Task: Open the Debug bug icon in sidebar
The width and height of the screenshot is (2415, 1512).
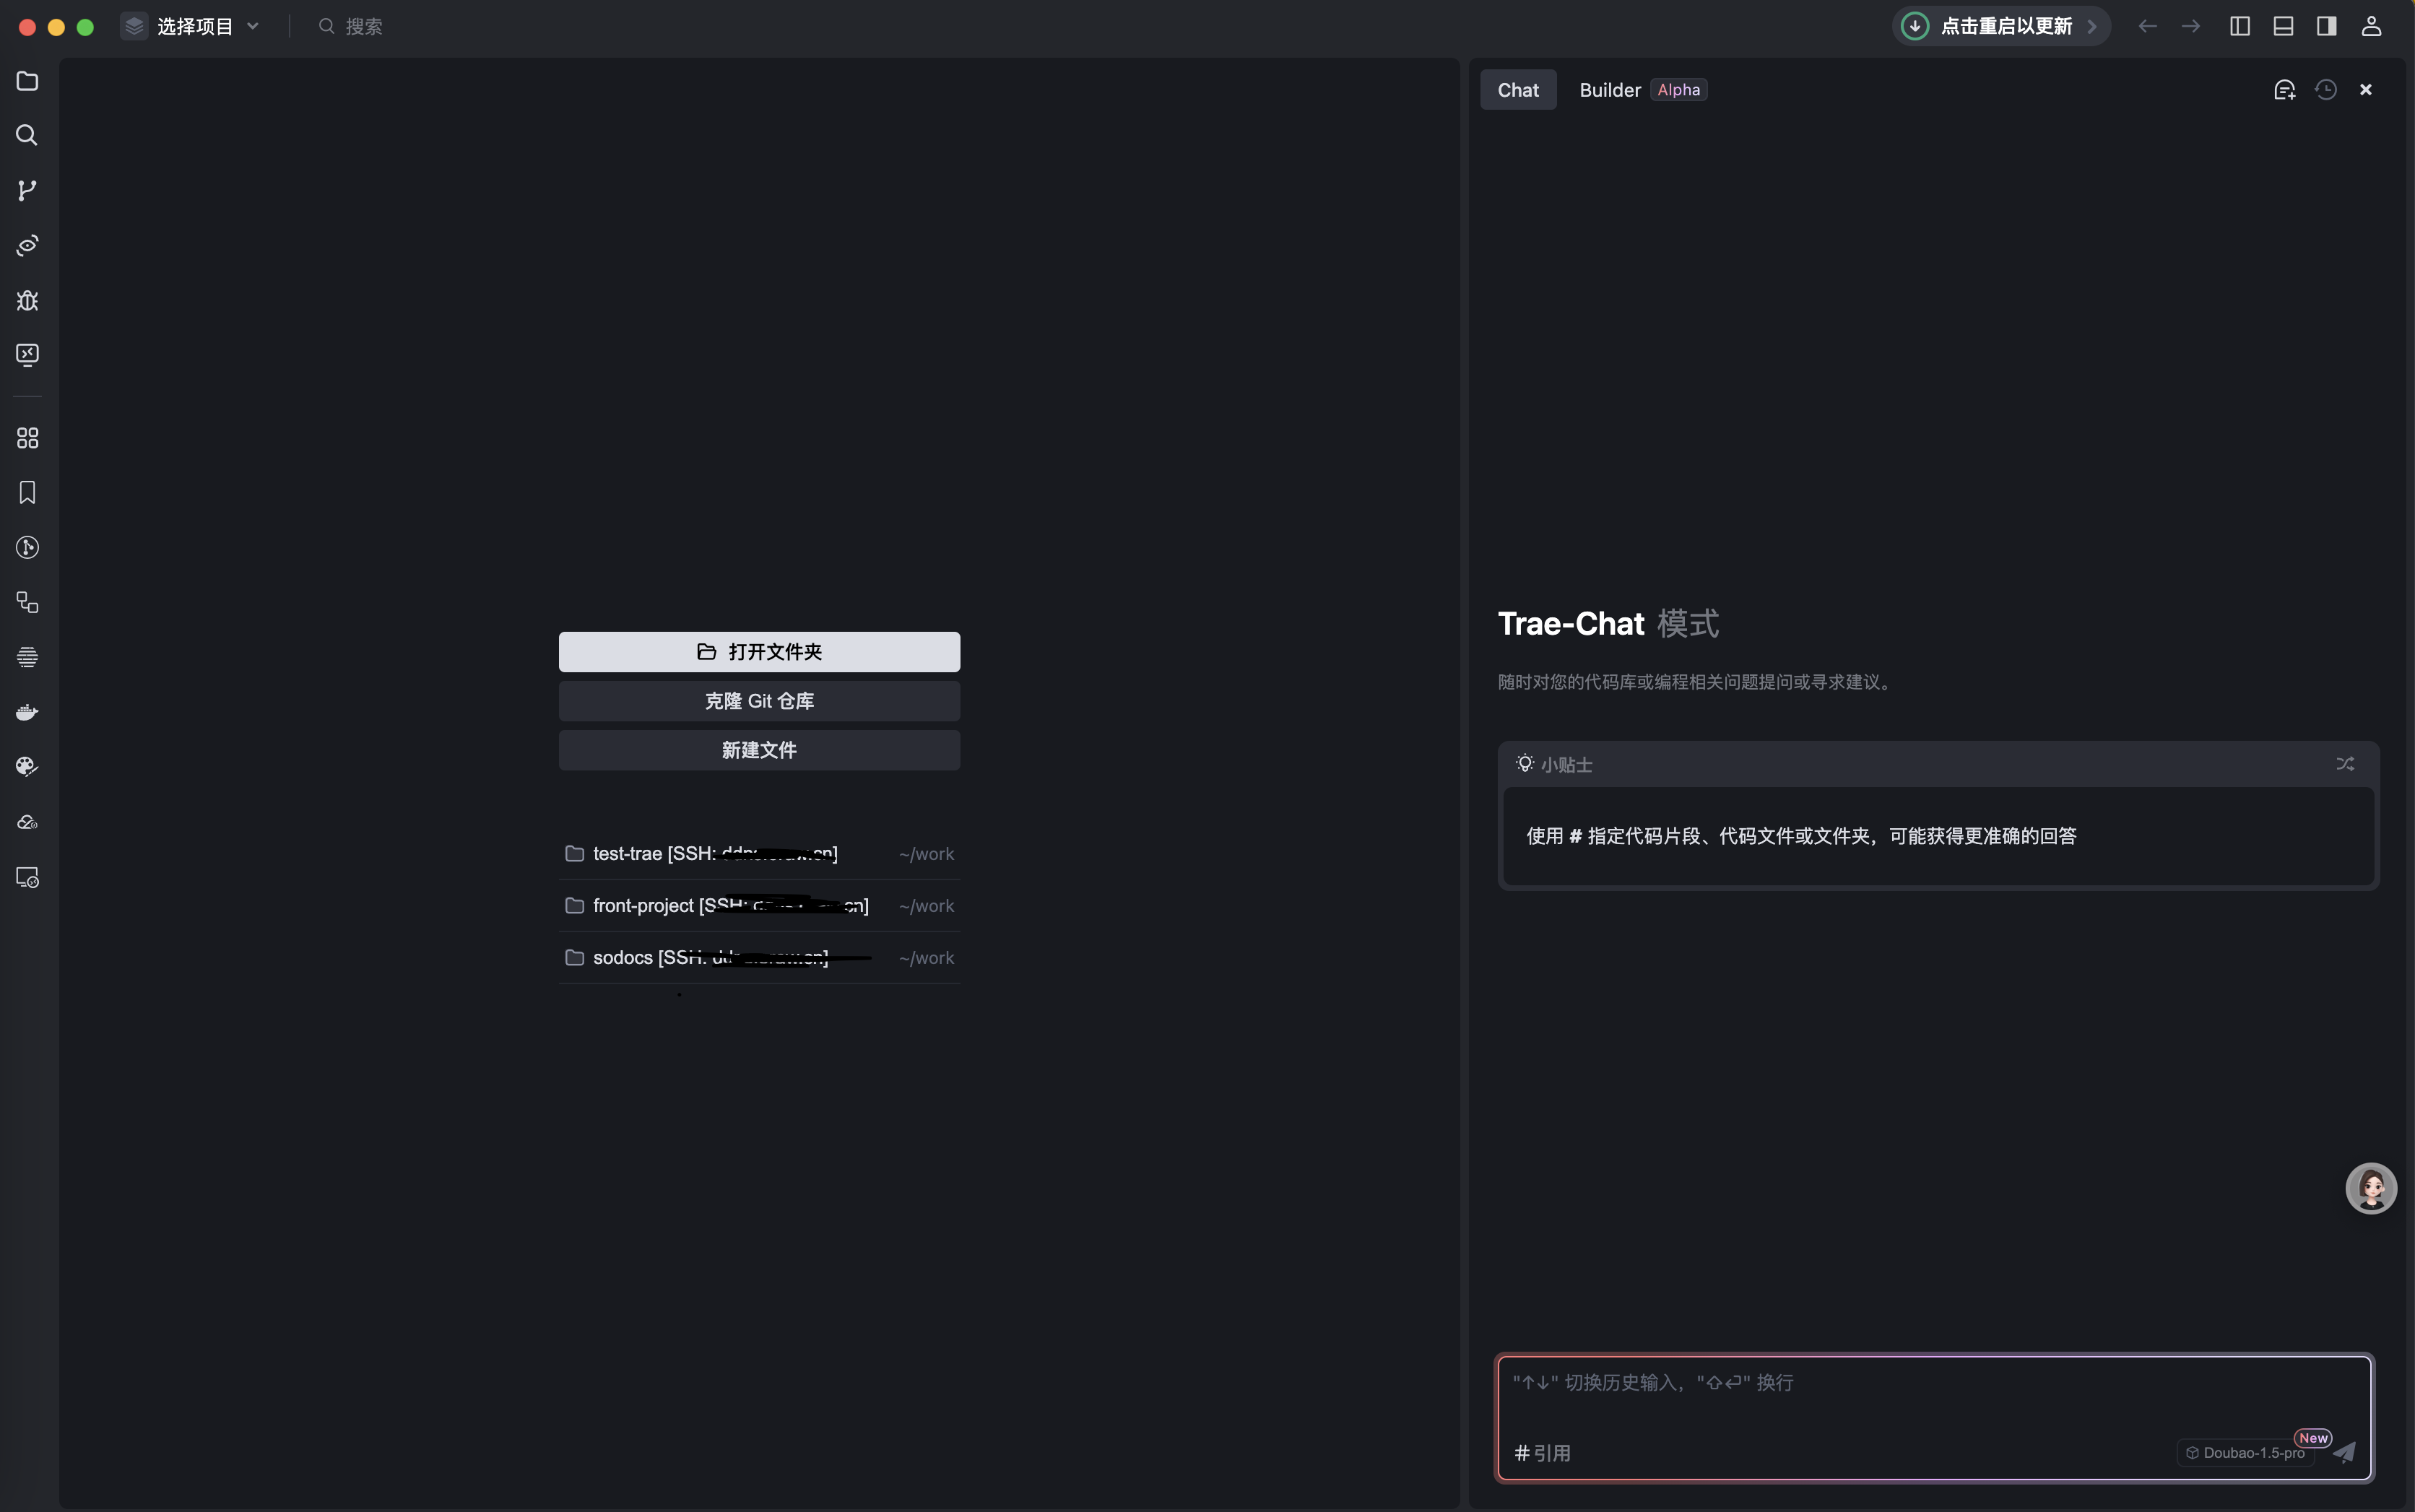Action: tap(27, 300)
